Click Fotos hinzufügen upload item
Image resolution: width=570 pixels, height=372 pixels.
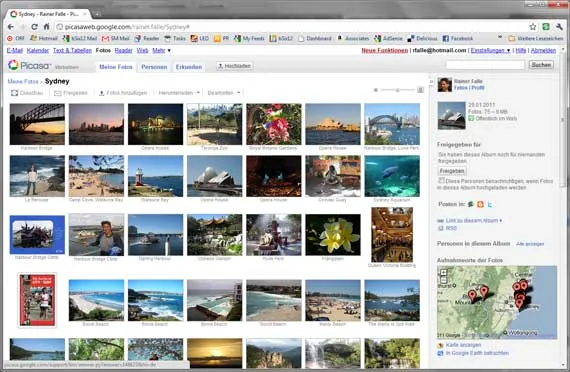point(123,93)
